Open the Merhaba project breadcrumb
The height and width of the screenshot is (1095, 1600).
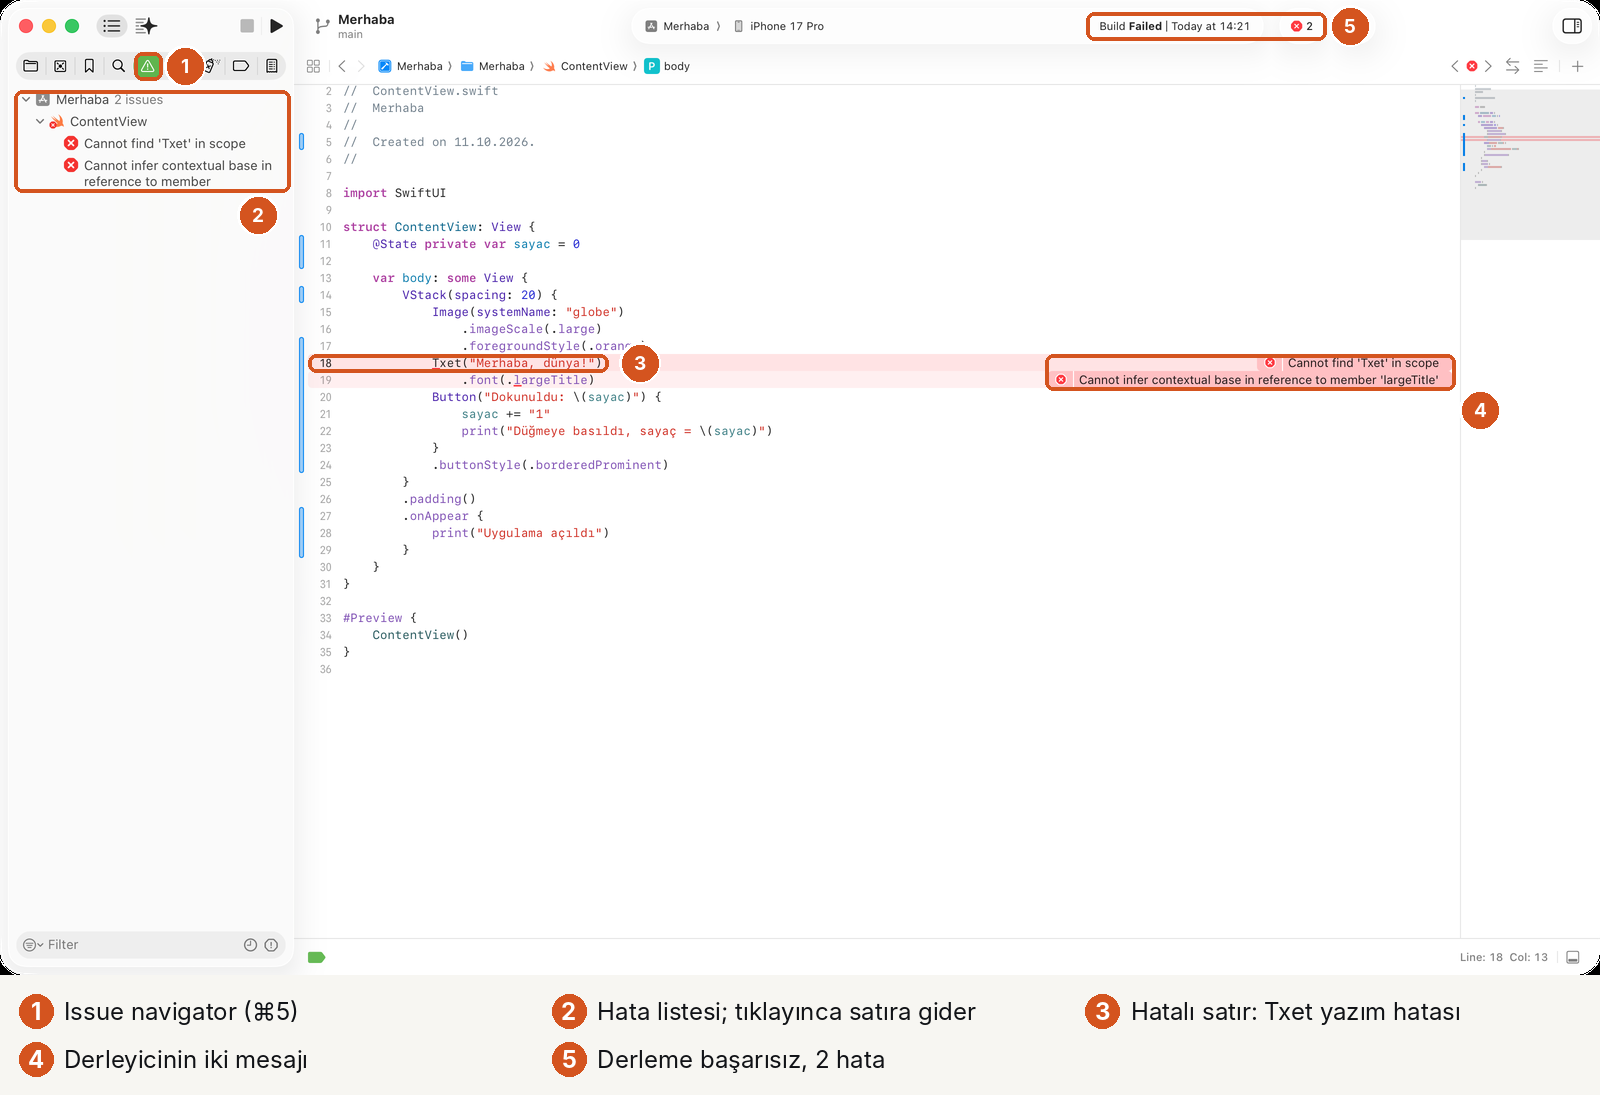410,66
